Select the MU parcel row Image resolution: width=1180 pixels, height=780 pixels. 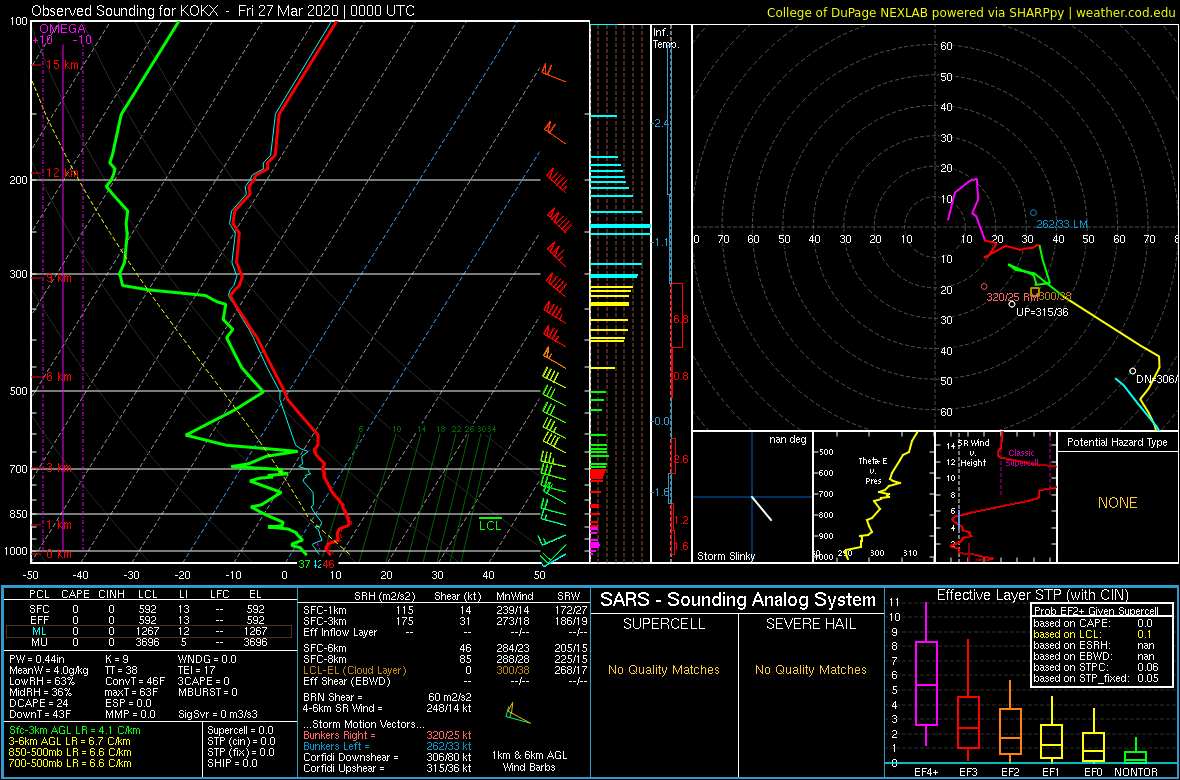pos(148,642)
